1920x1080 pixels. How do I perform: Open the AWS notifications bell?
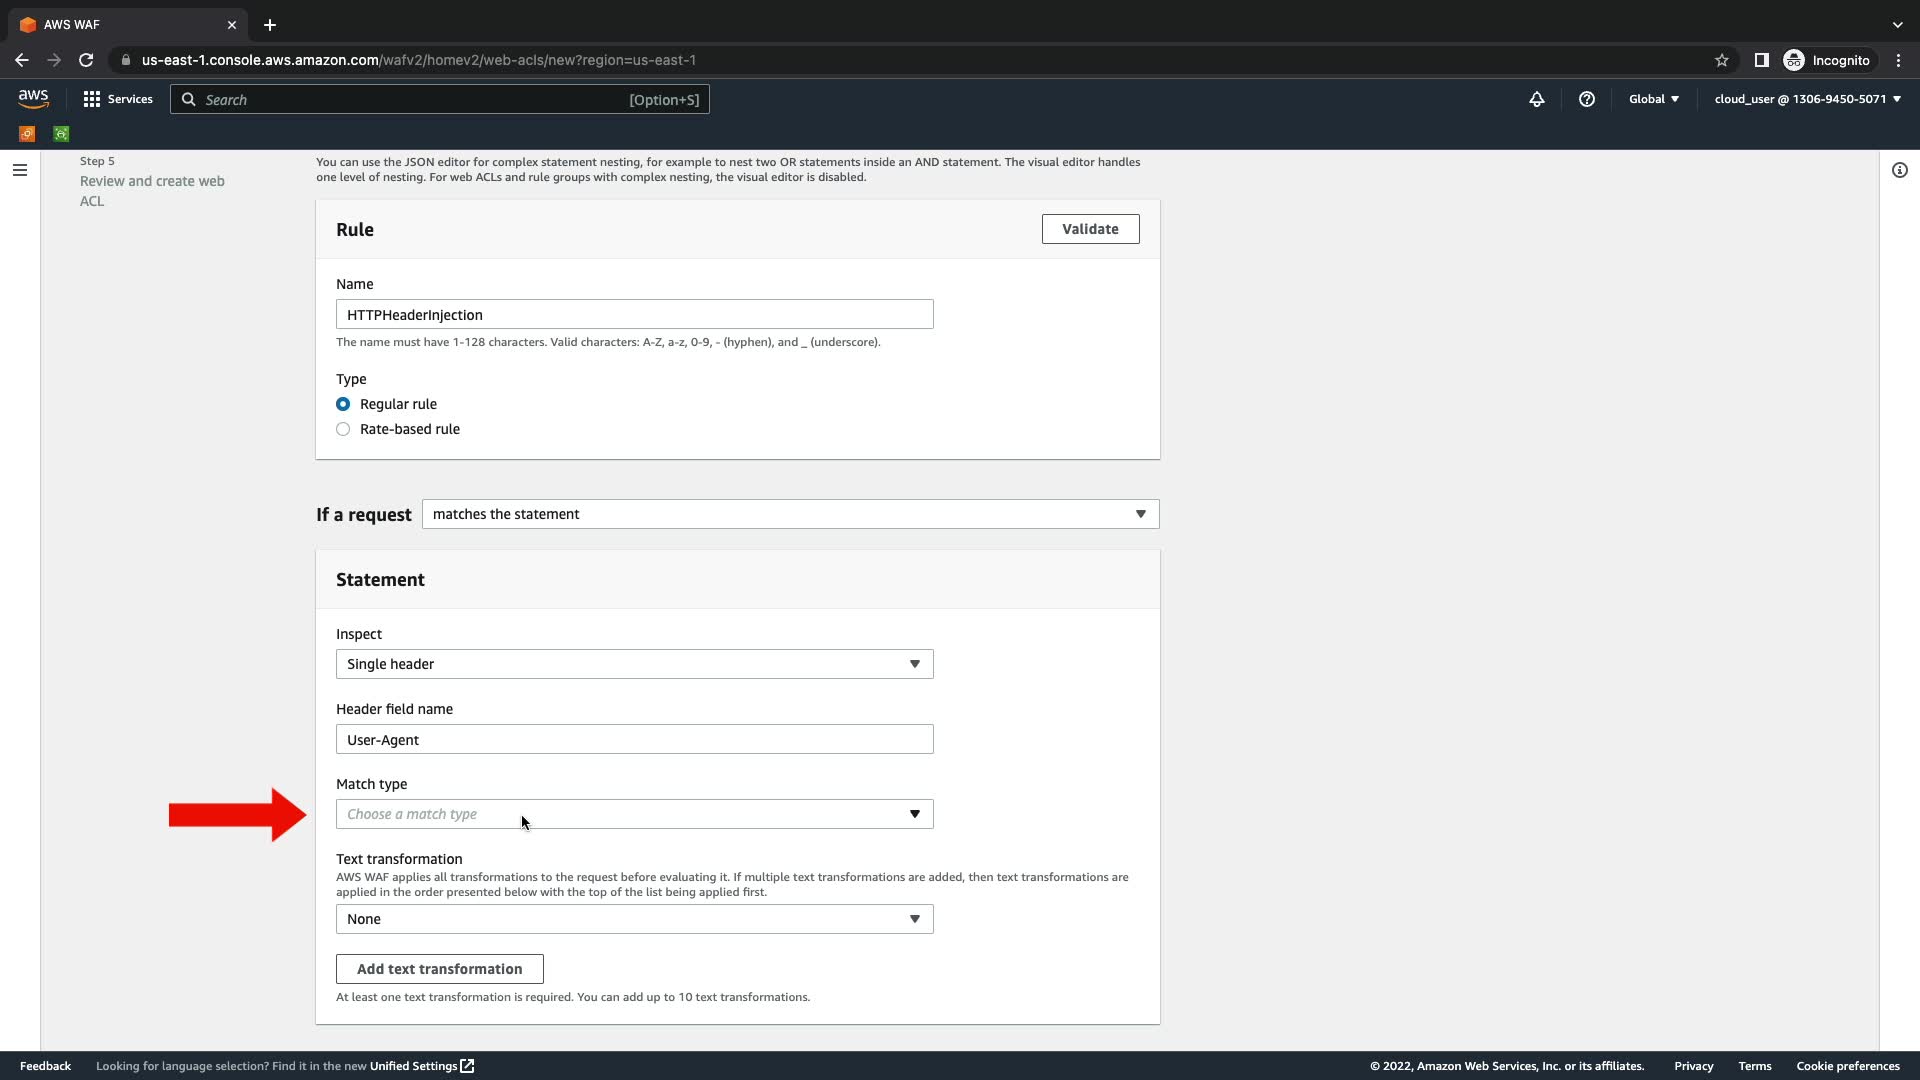coord(1537,99)
